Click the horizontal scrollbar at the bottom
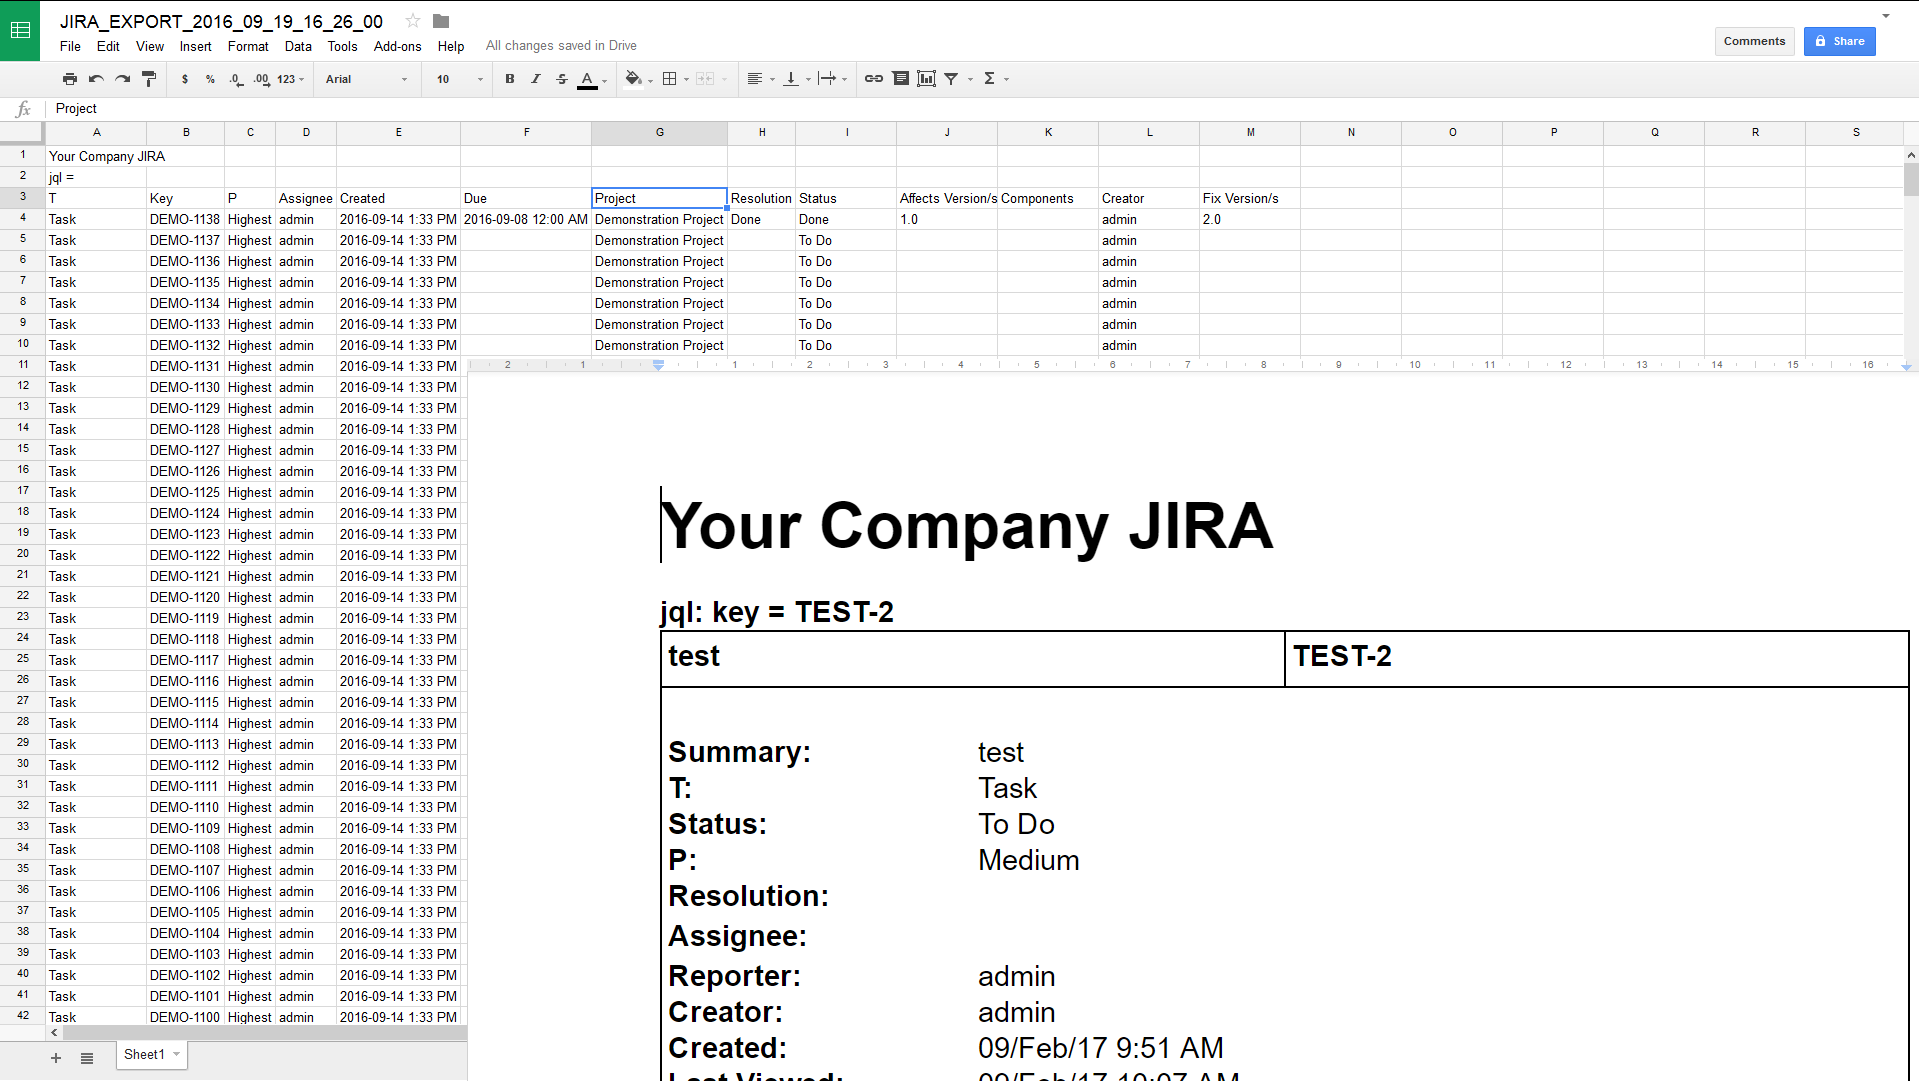The width and height of the screenshot is (1919, 1084). click(265, 1032)
